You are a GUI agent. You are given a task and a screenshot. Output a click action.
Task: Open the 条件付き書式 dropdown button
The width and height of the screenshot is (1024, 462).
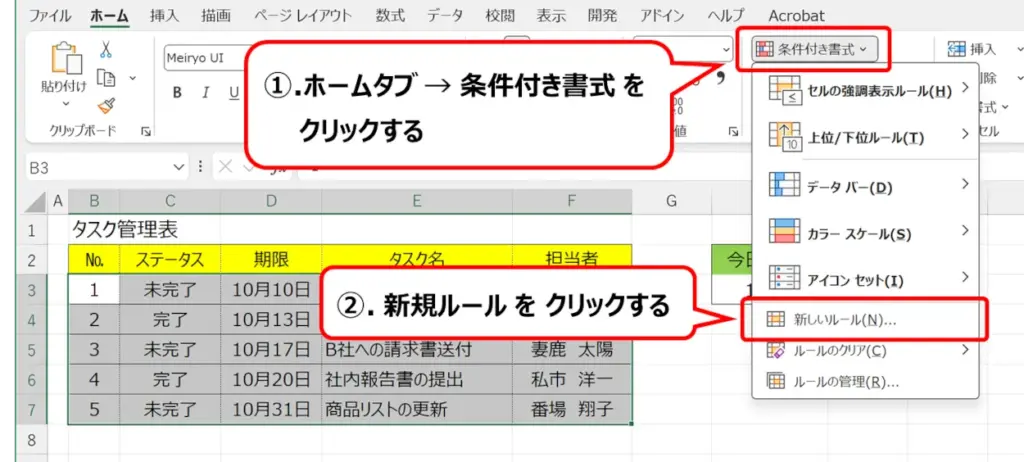pos(815,48)
